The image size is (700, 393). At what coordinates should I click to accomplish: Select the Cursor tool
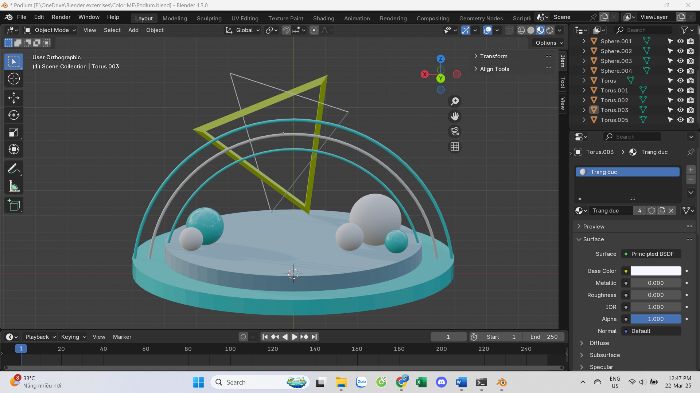pyautogui.click(x=14, y=79)
